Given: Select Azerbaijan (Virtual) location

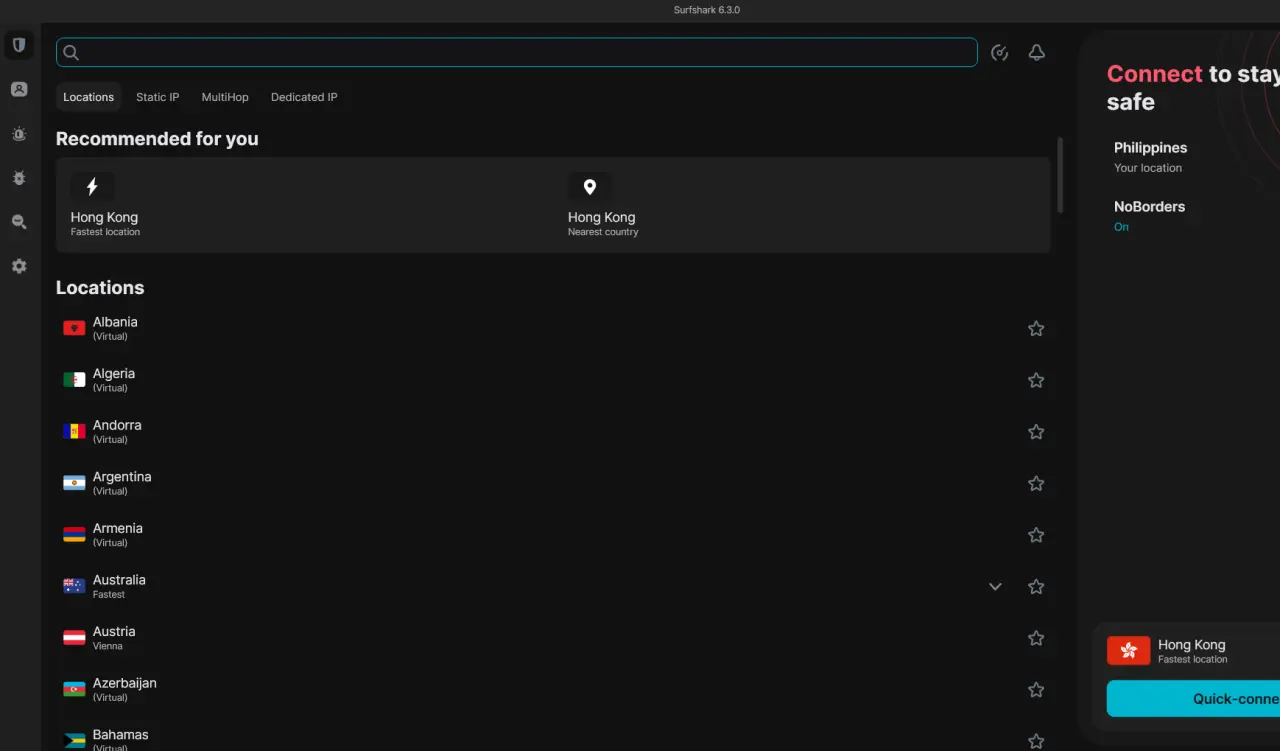Looking at the screenshot, I should click(x=553, y=690).
